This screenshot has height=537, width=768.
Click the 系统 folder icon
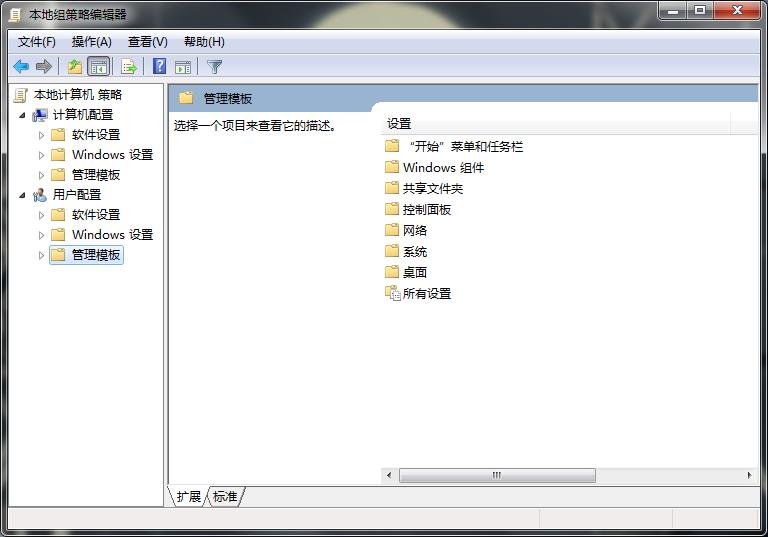coord(392,251)
